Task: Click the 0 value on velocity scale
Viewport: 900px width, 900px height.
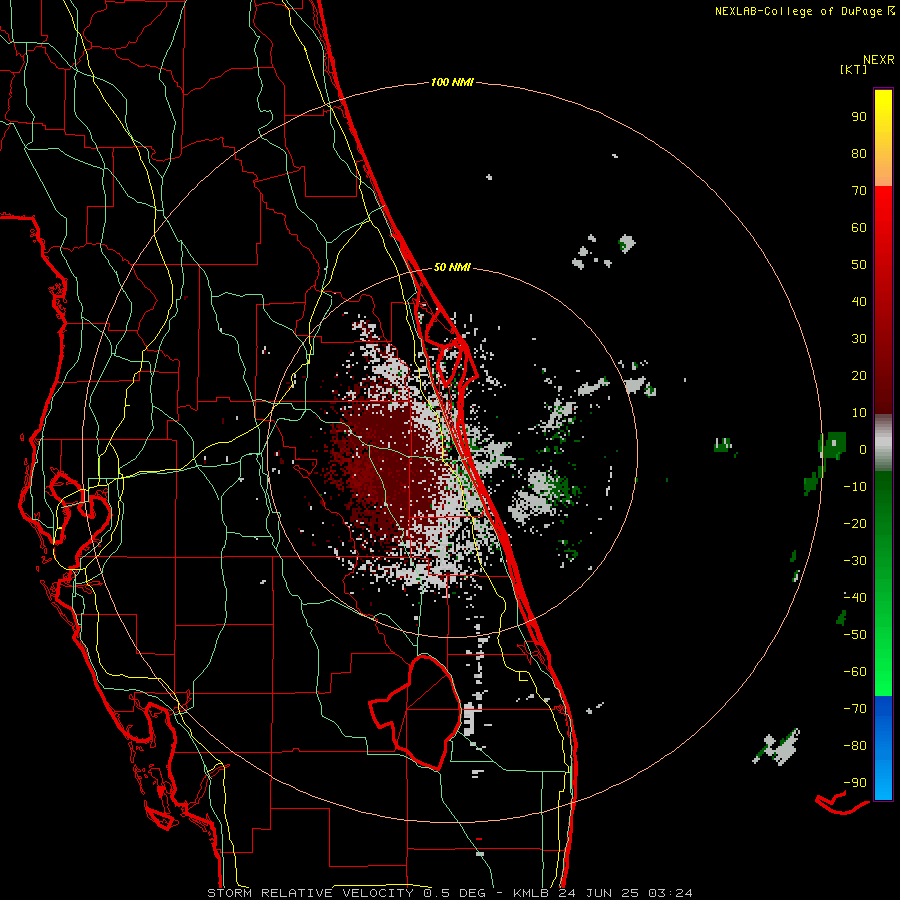Action: pyautogui.click(x=863, y=449)
